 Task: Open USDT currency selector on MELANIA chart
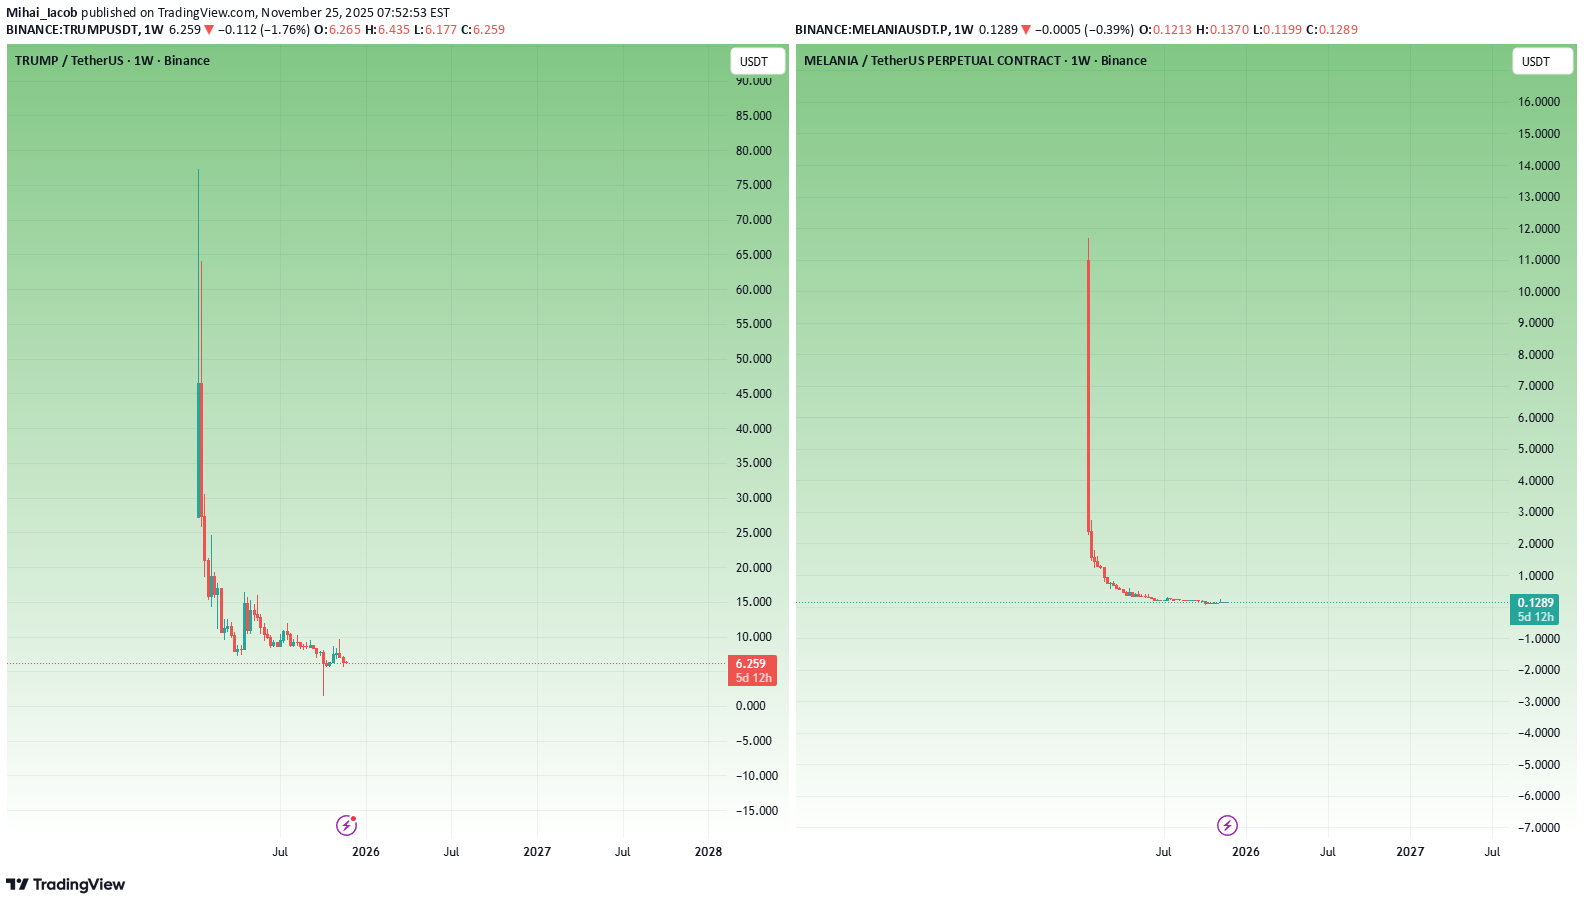pos(1536,61)
